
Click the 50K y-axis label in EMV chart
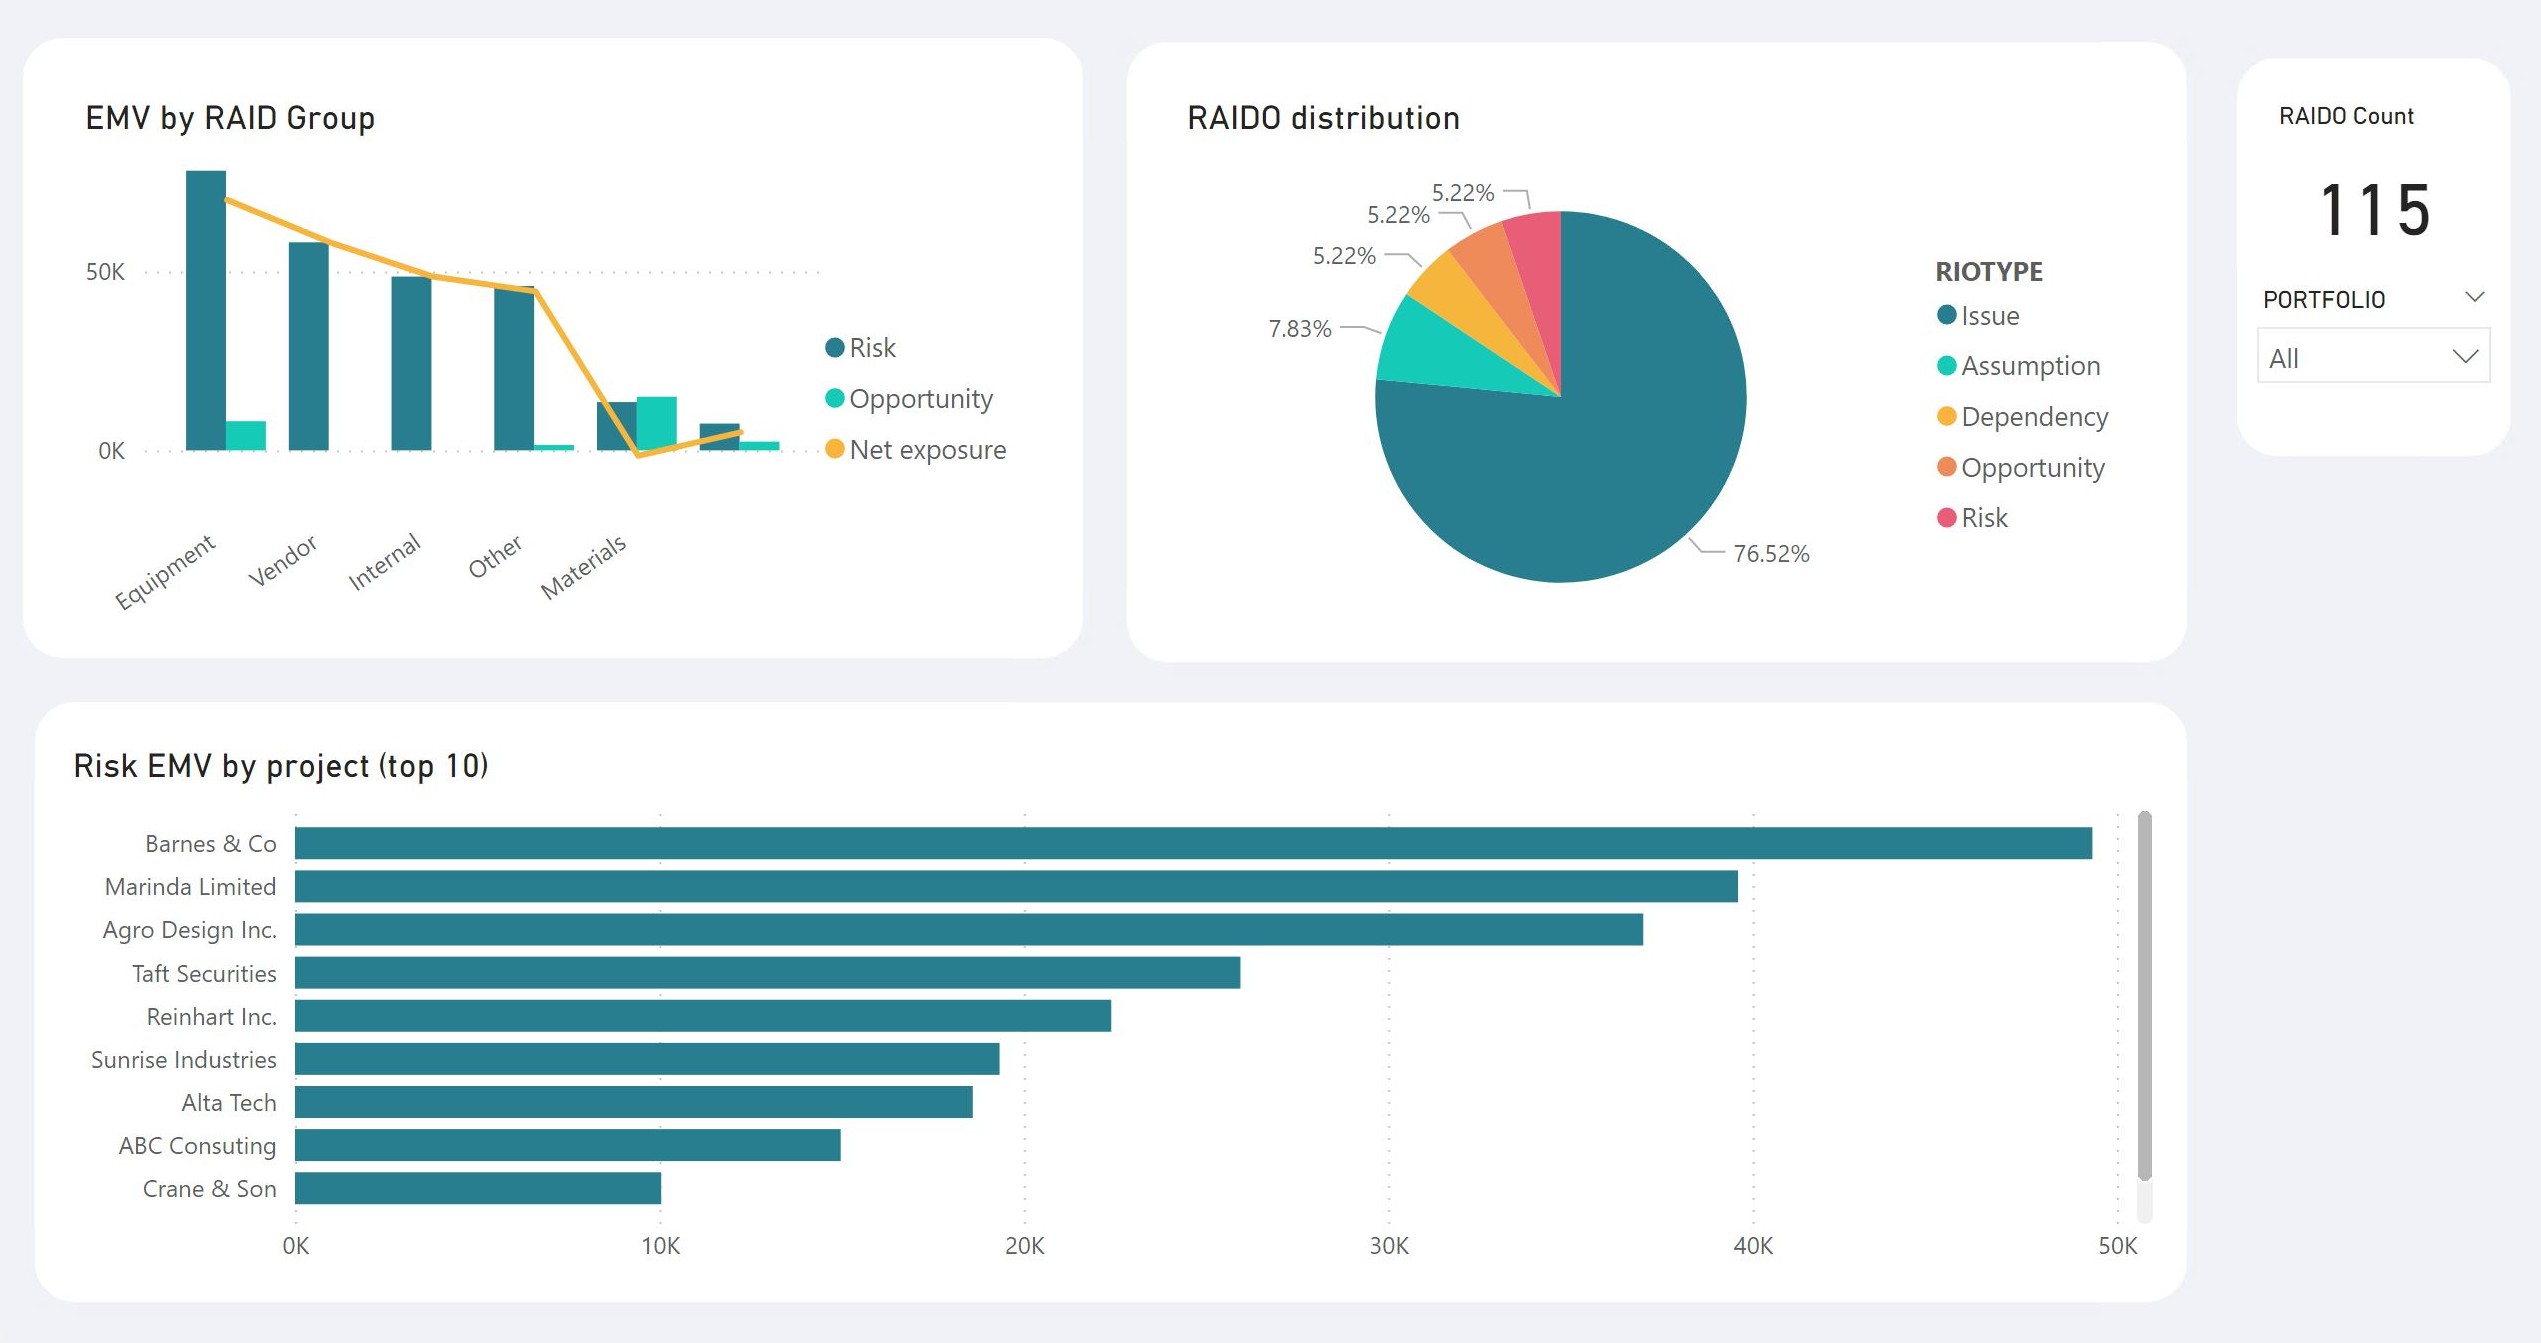tap(105, 272)
